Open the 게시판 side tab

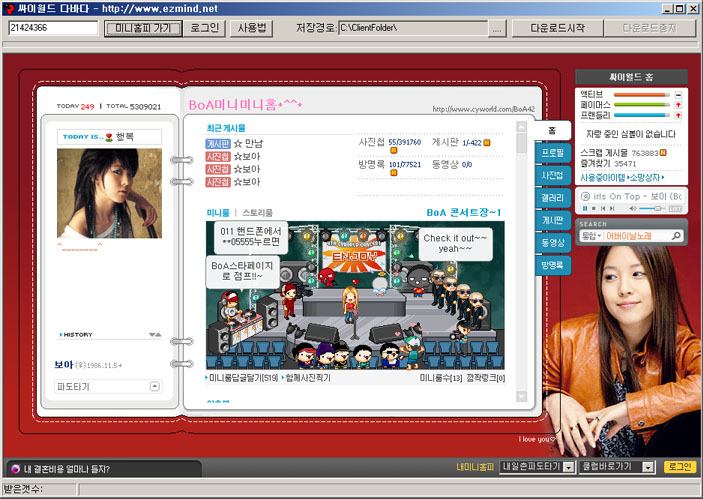(552, 220)
